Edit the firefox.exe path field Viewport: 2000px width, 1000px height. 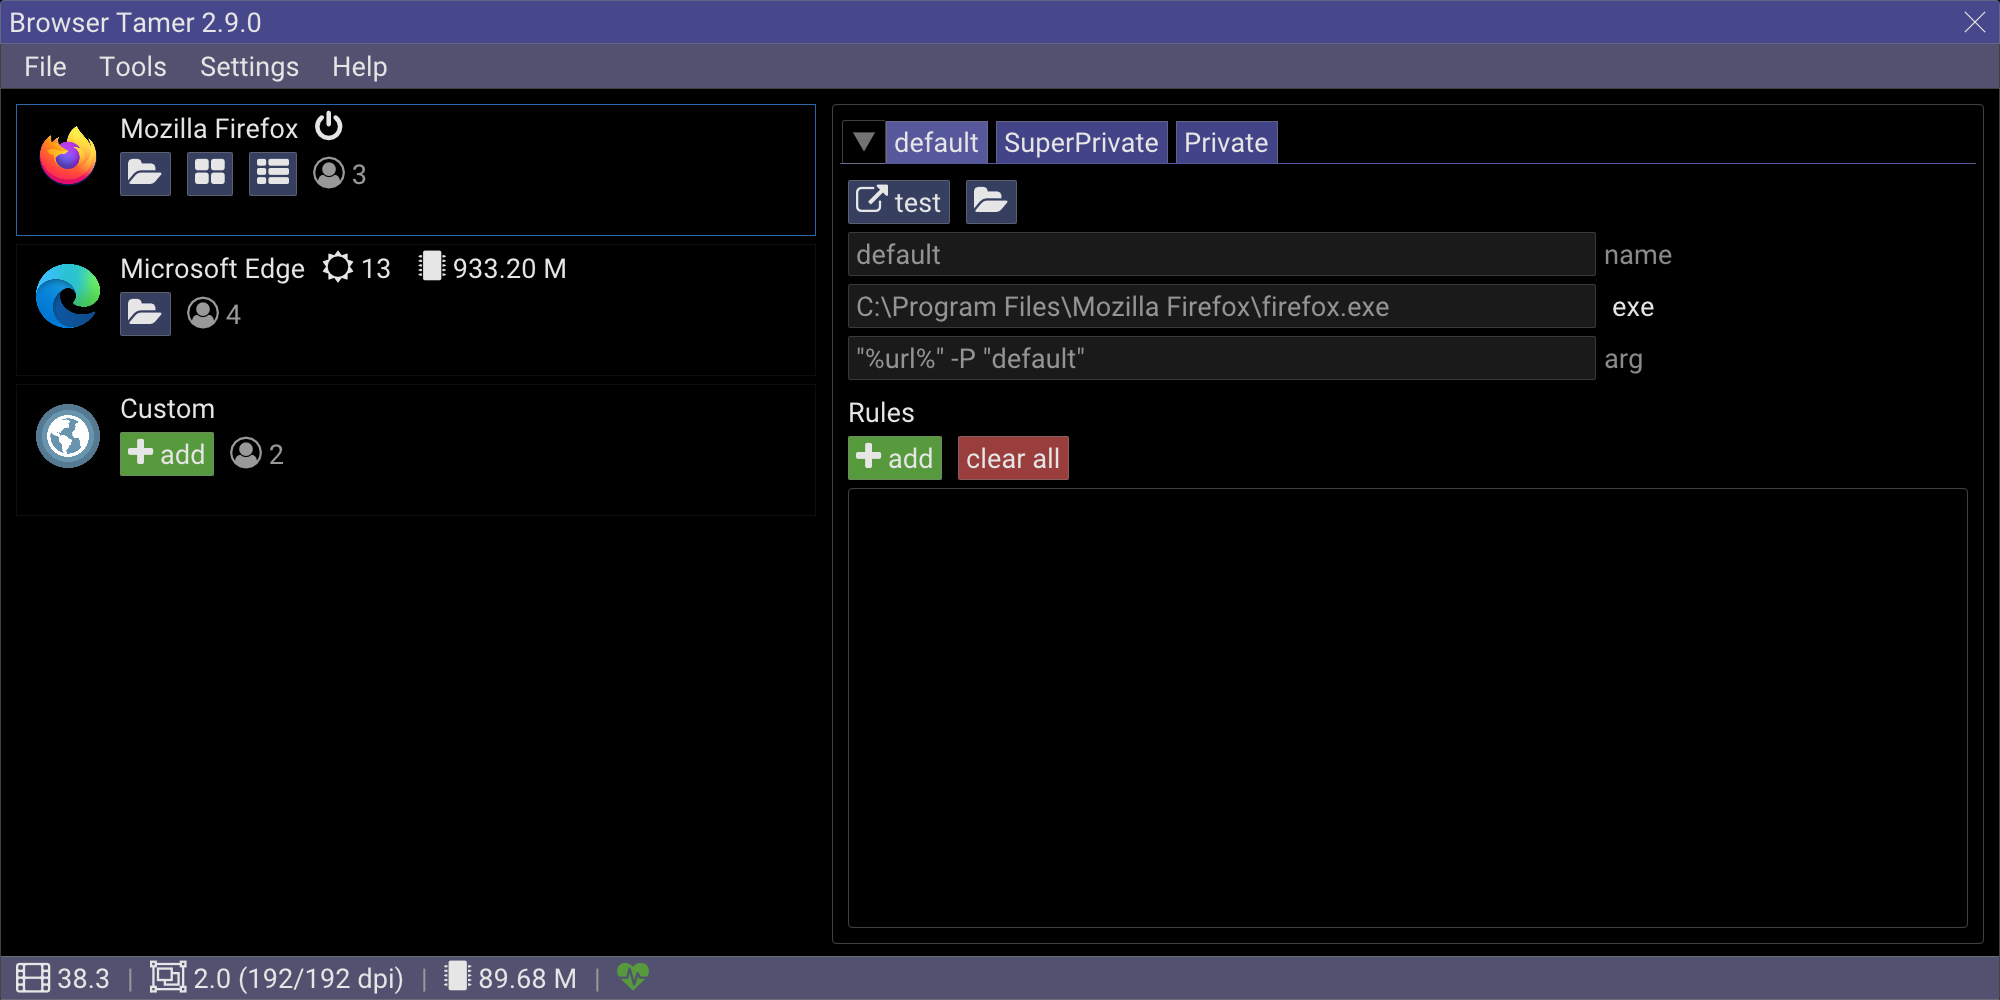click(1221, 307)
